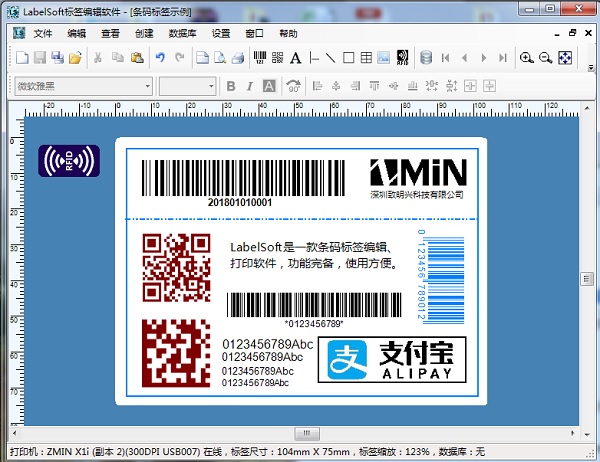Expand toolbar overflow options arrow

point(591,68)
